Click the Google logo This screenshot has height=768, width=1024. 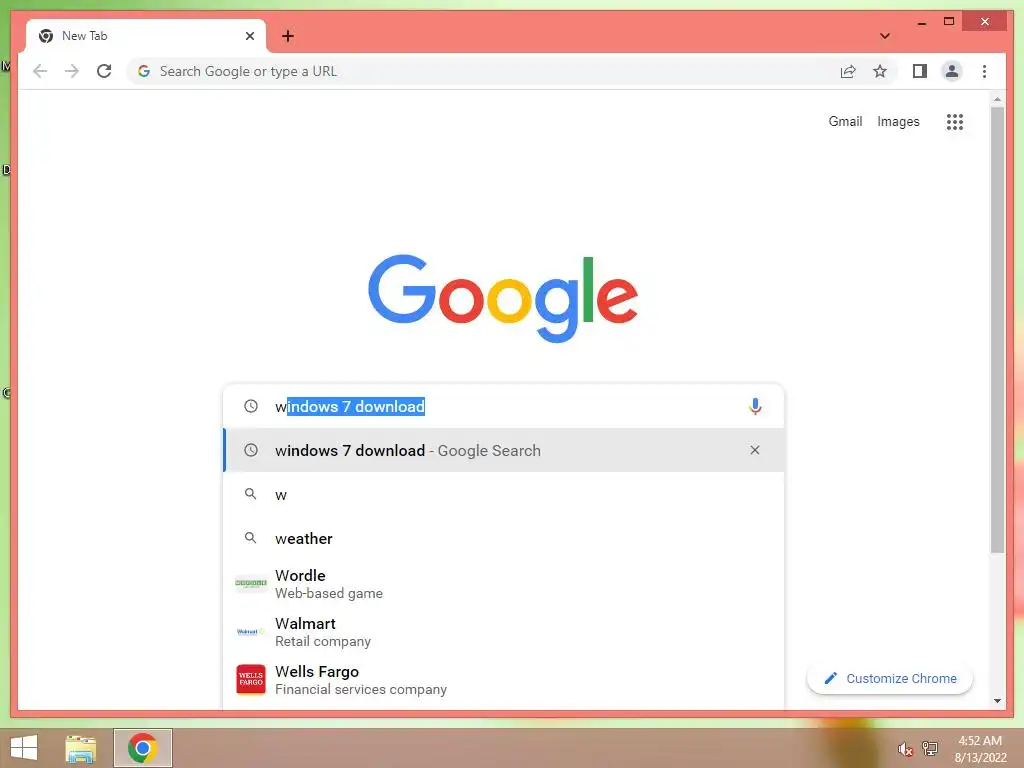coord(503,298)
